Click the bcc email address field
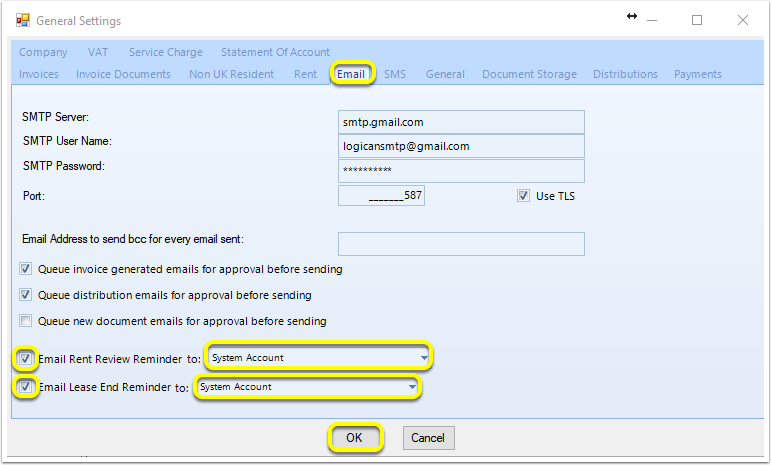Viewport: 771px width, 465px height. tap(461, 244)
